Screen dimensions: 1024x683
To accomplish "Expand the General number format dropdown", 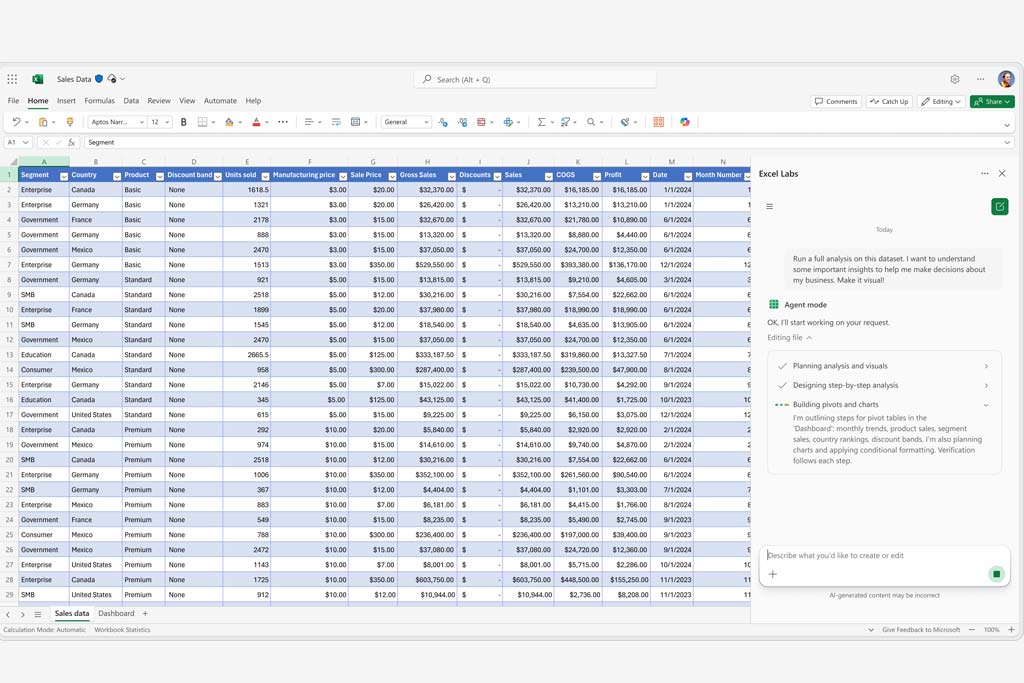I will (x=426, y=122).
